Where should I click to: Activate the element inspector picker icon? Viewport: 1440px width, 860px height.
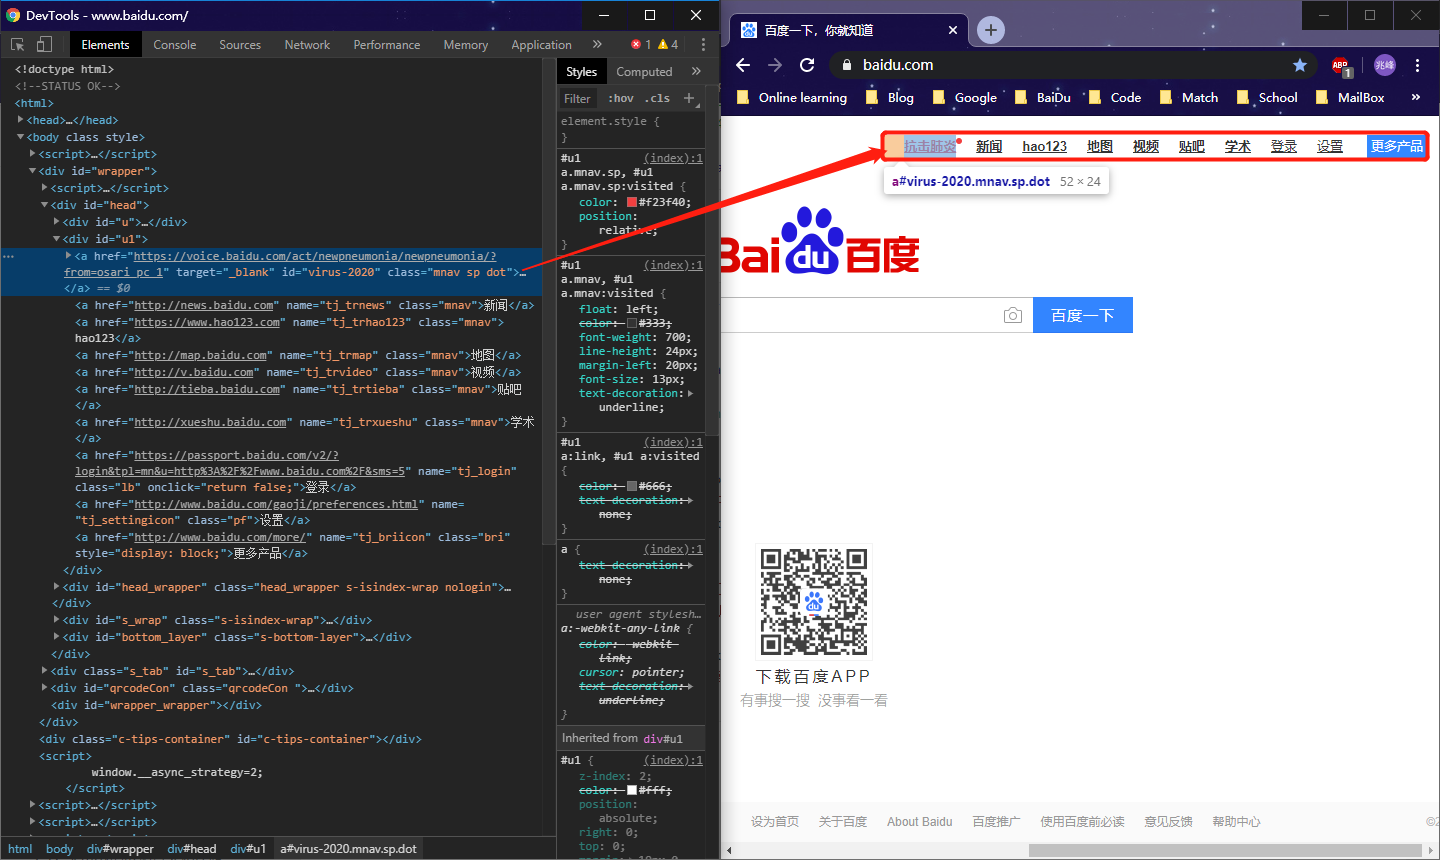coord(17,44)
